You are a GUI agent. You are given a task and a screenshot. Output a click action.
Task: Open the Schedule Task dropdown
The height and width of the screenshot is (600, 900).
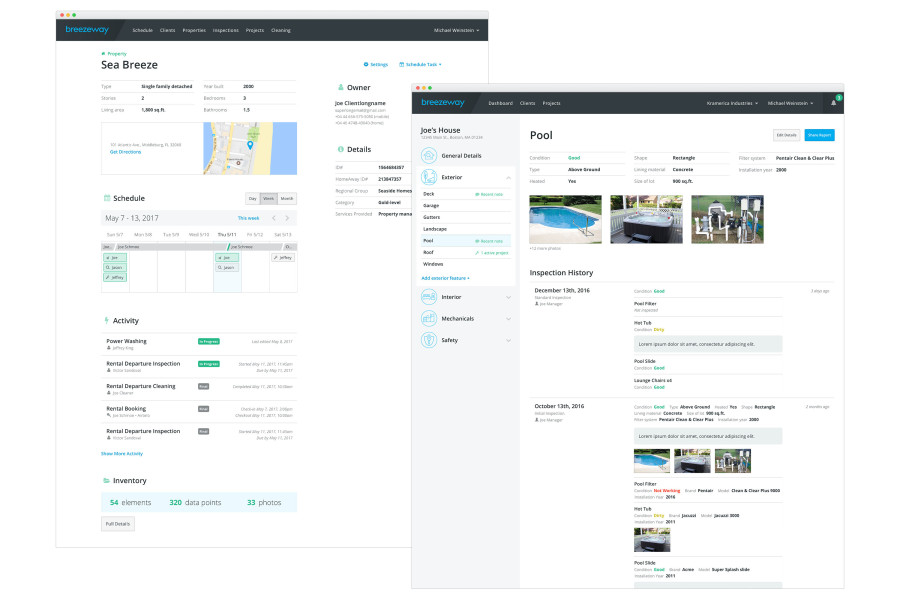click(x=421, y=64)
